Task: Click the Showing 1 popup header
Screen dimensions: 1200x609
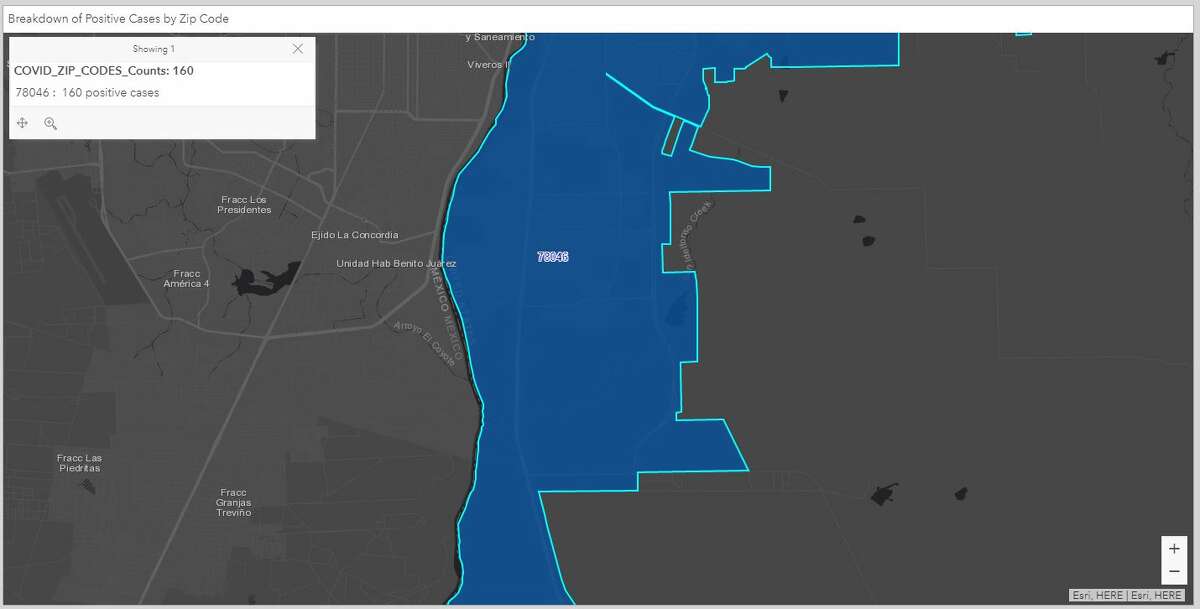Action: pos(153,48)
